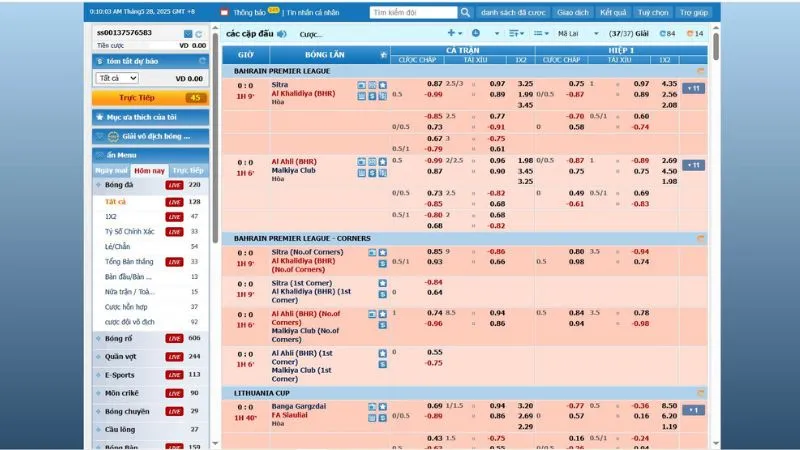
Task: Open the message envelope icon beside the account ID
Action: (188, 33)
